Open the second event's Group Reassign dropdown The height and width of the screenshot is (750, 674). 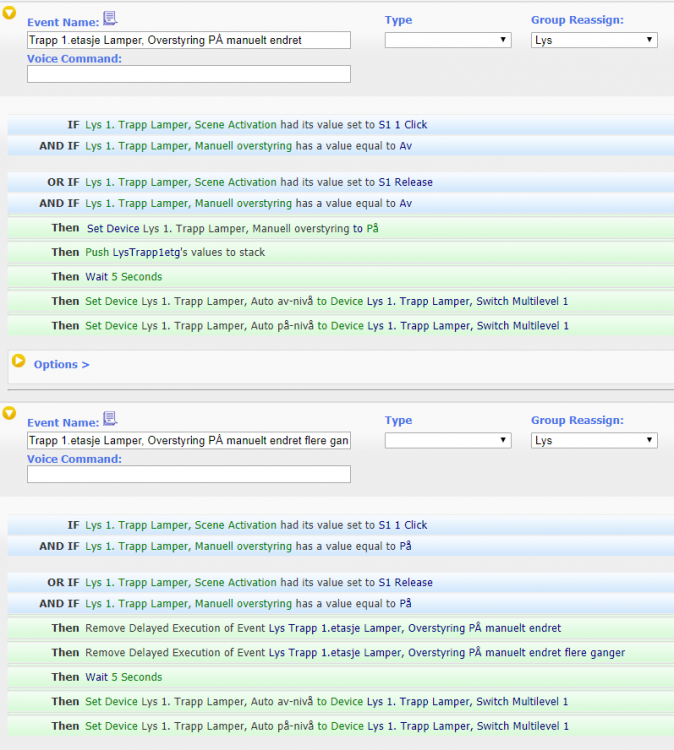(x=594, y=440)
